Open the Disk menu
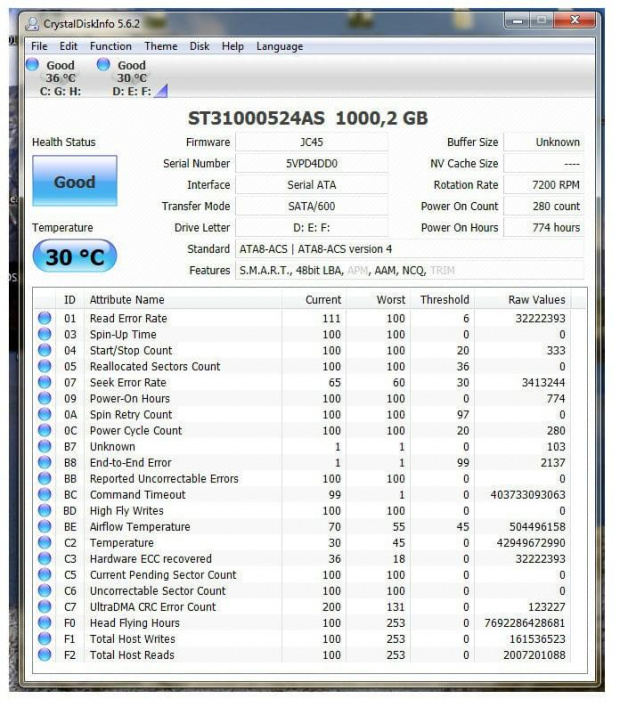Image resolution: width=620 pixels, height=707 pixels. tap(199, 46)
